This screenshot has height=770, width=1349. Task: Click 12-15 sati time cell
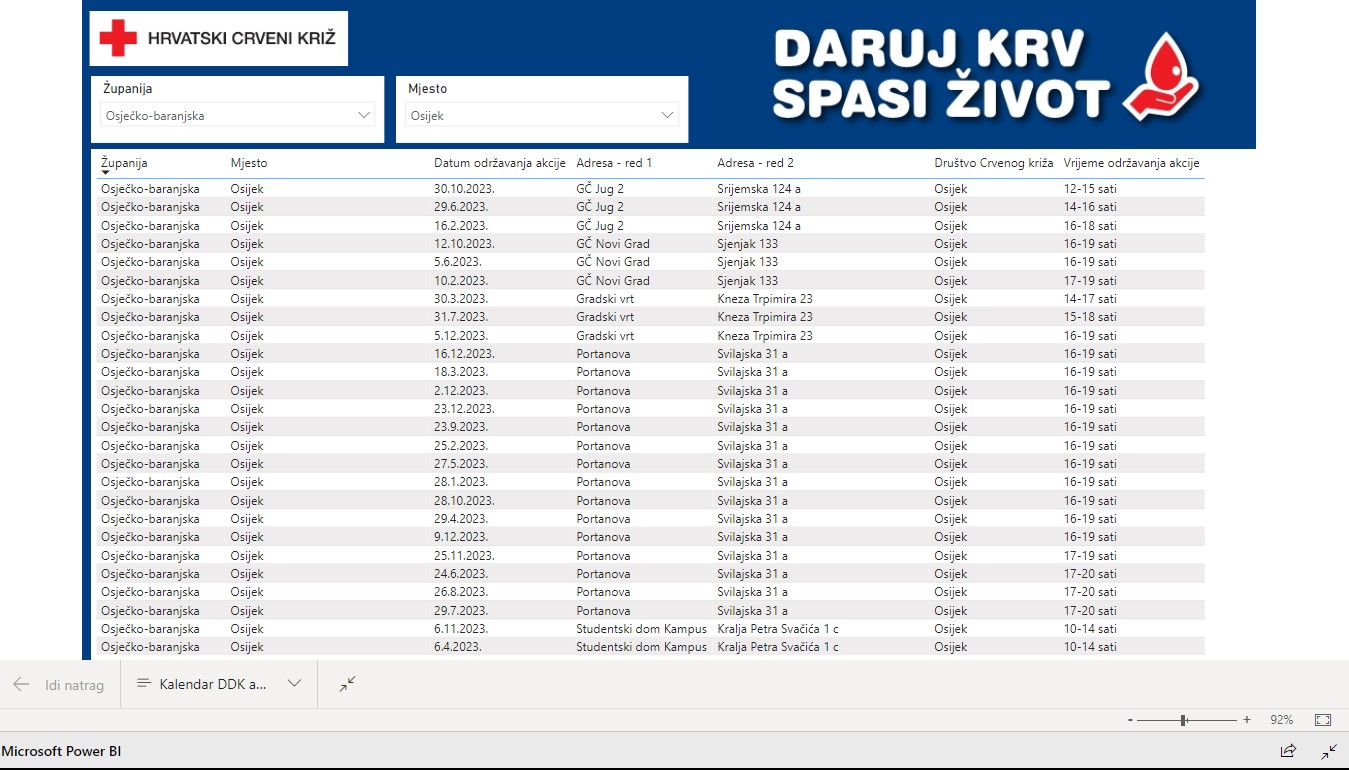click(1090, 188)
